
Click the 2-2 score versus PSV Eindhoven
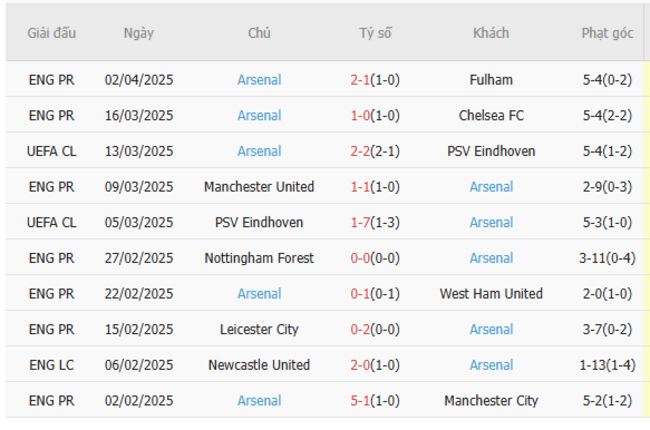point(363,151)
